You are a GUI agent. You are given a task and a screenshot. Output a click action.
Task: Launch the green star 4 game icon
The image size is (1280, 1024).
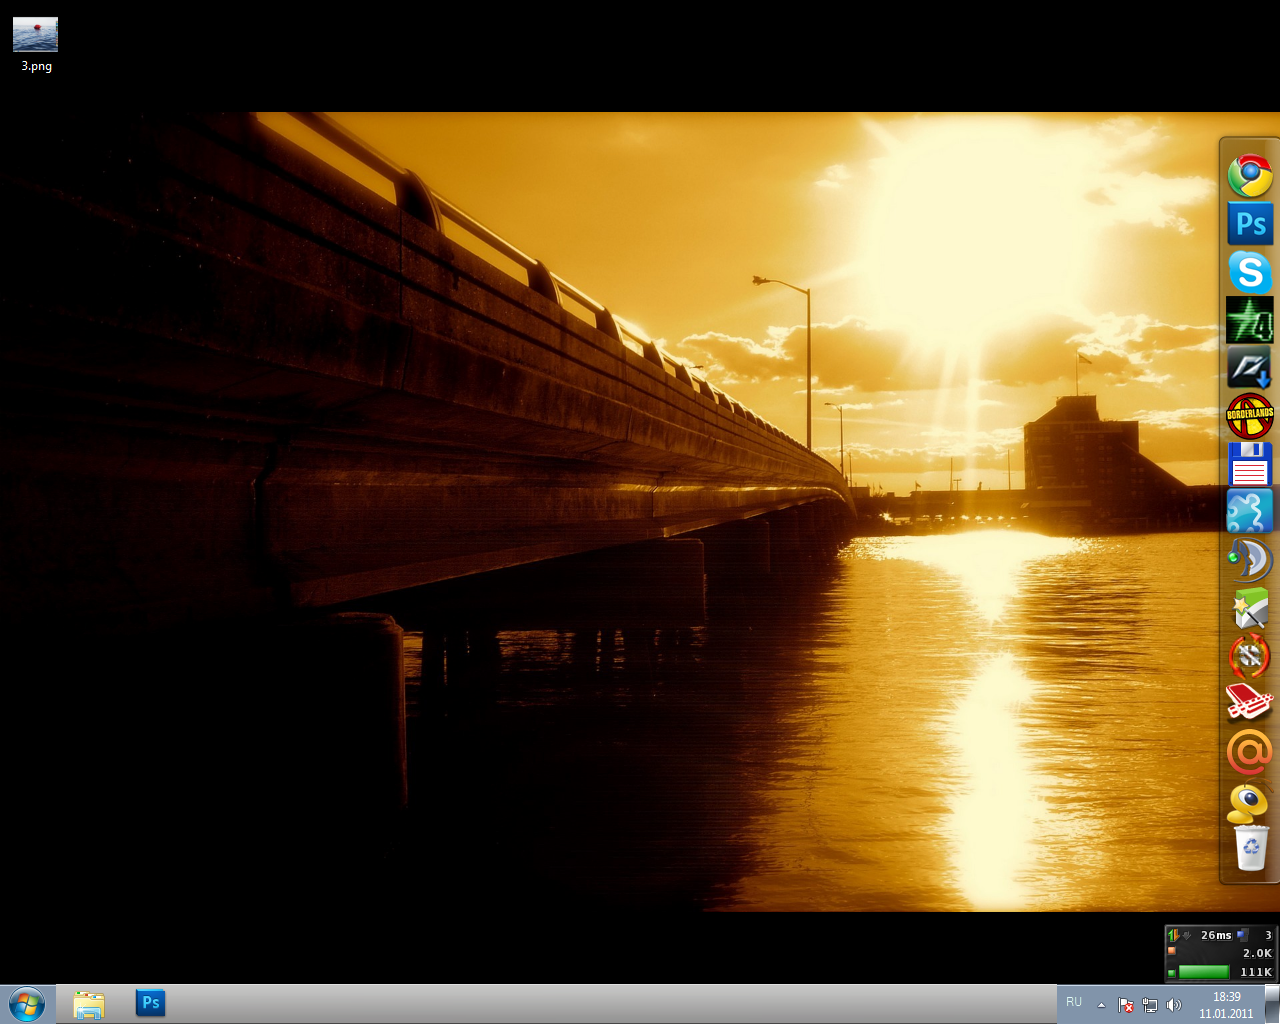(x=1249, y=320)
